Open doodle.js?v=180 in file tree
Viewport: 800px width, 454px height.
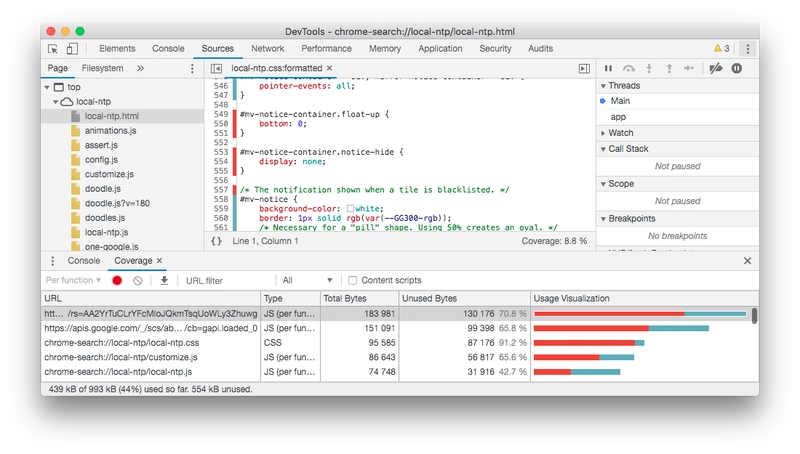pyautogui.click(x=117, y=203)
